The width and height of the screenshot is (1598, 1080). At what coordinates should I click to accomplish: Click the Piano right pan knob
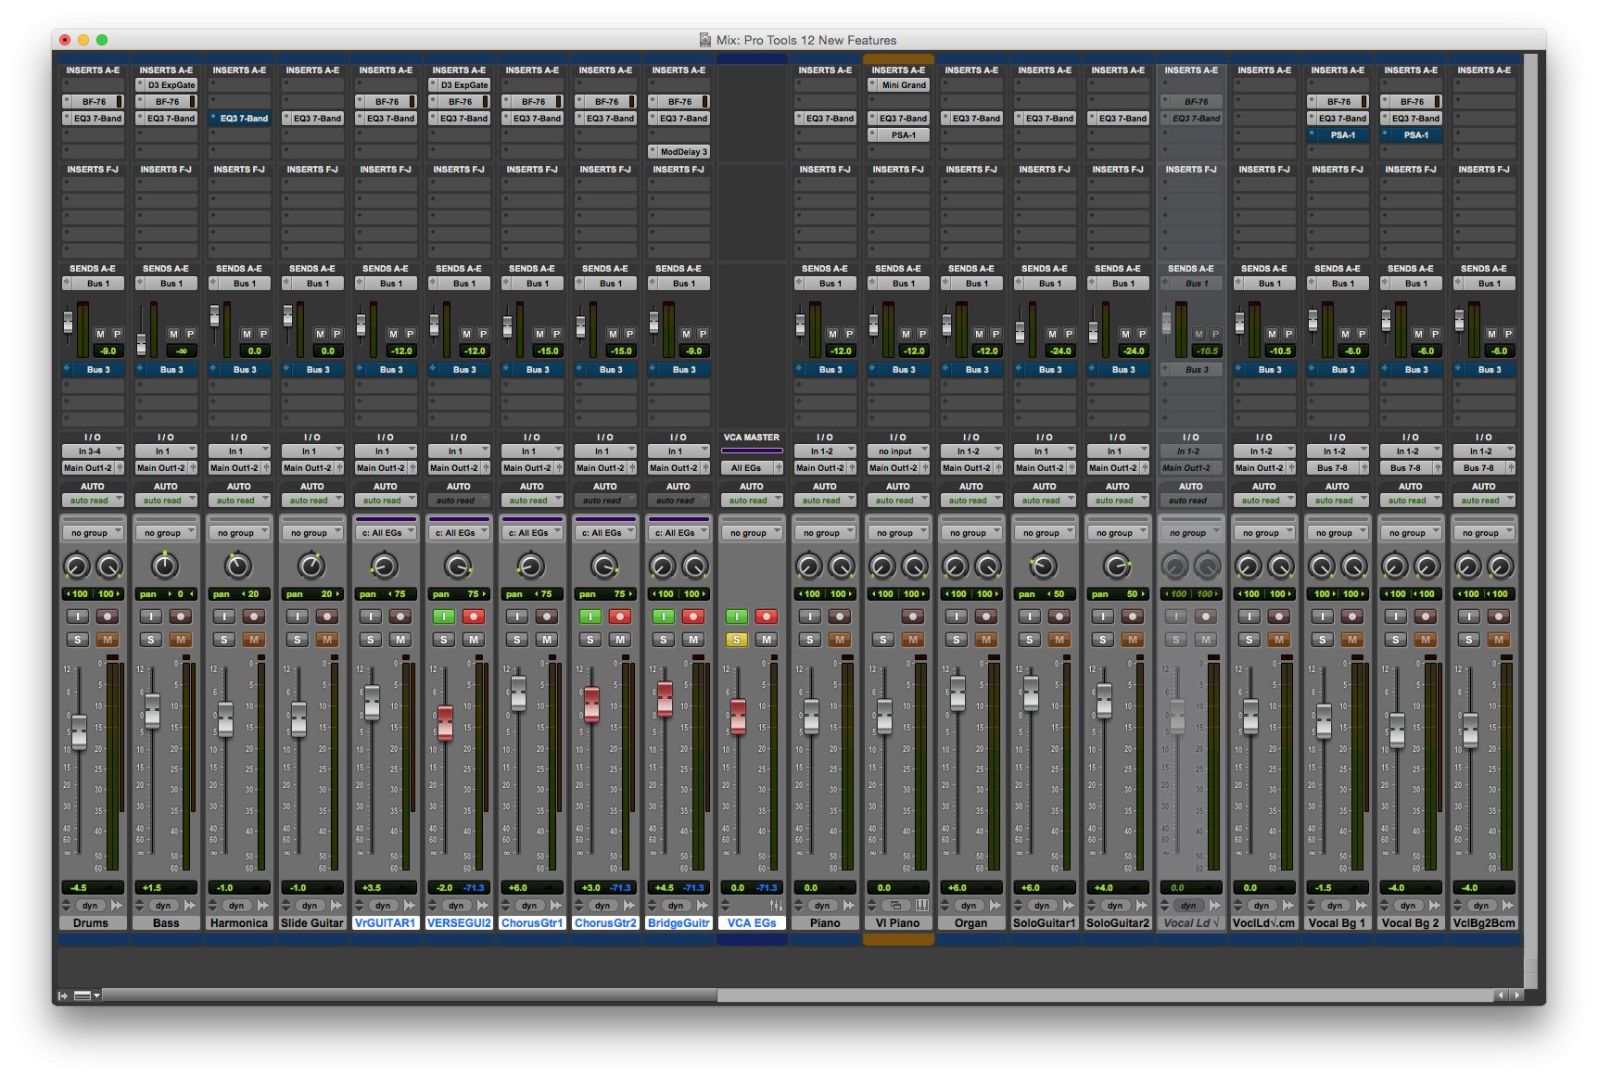point(841,567)
